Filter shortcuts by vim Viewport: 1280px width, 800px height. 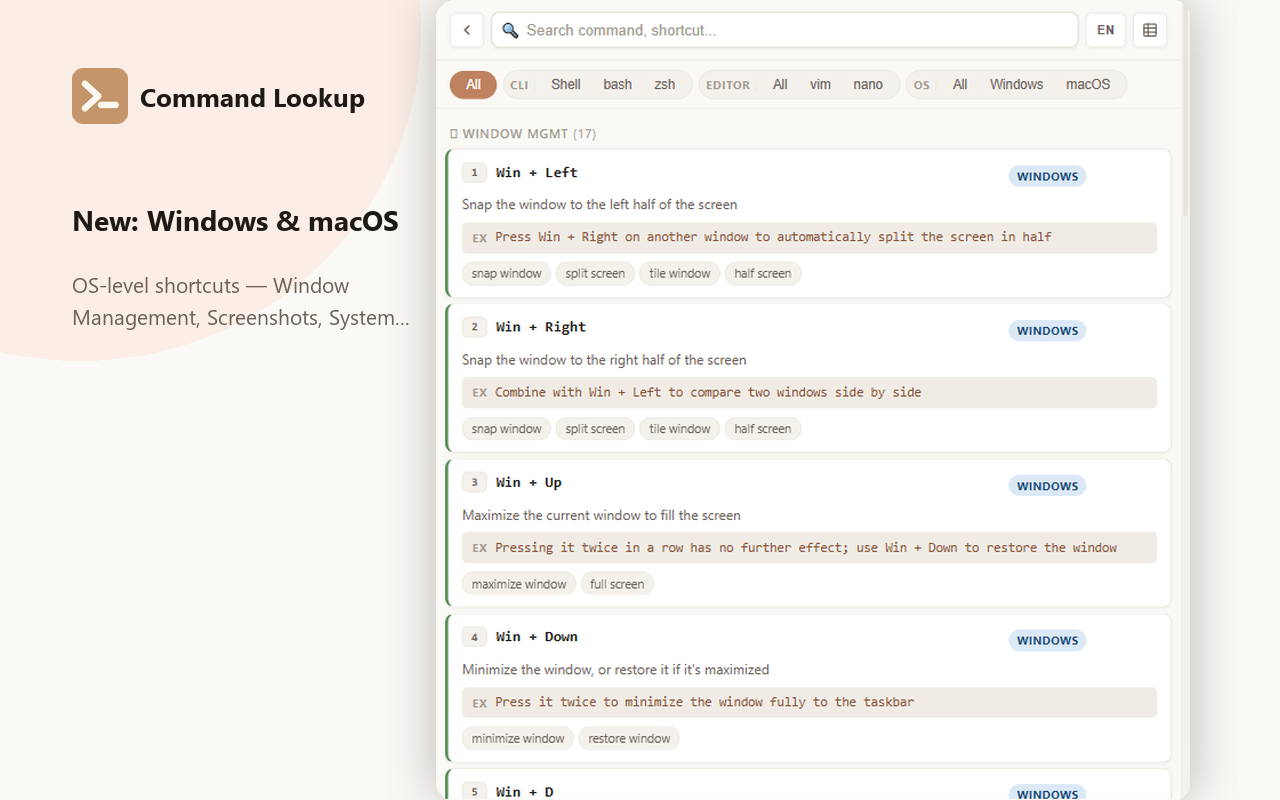821,85
